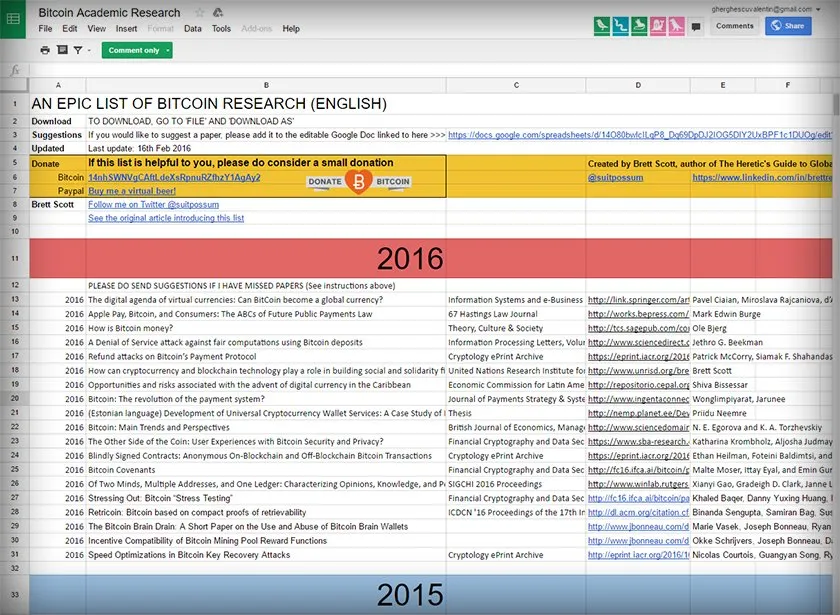840x615 pixels.
Task: Select row 11 header
Action: 14,258
